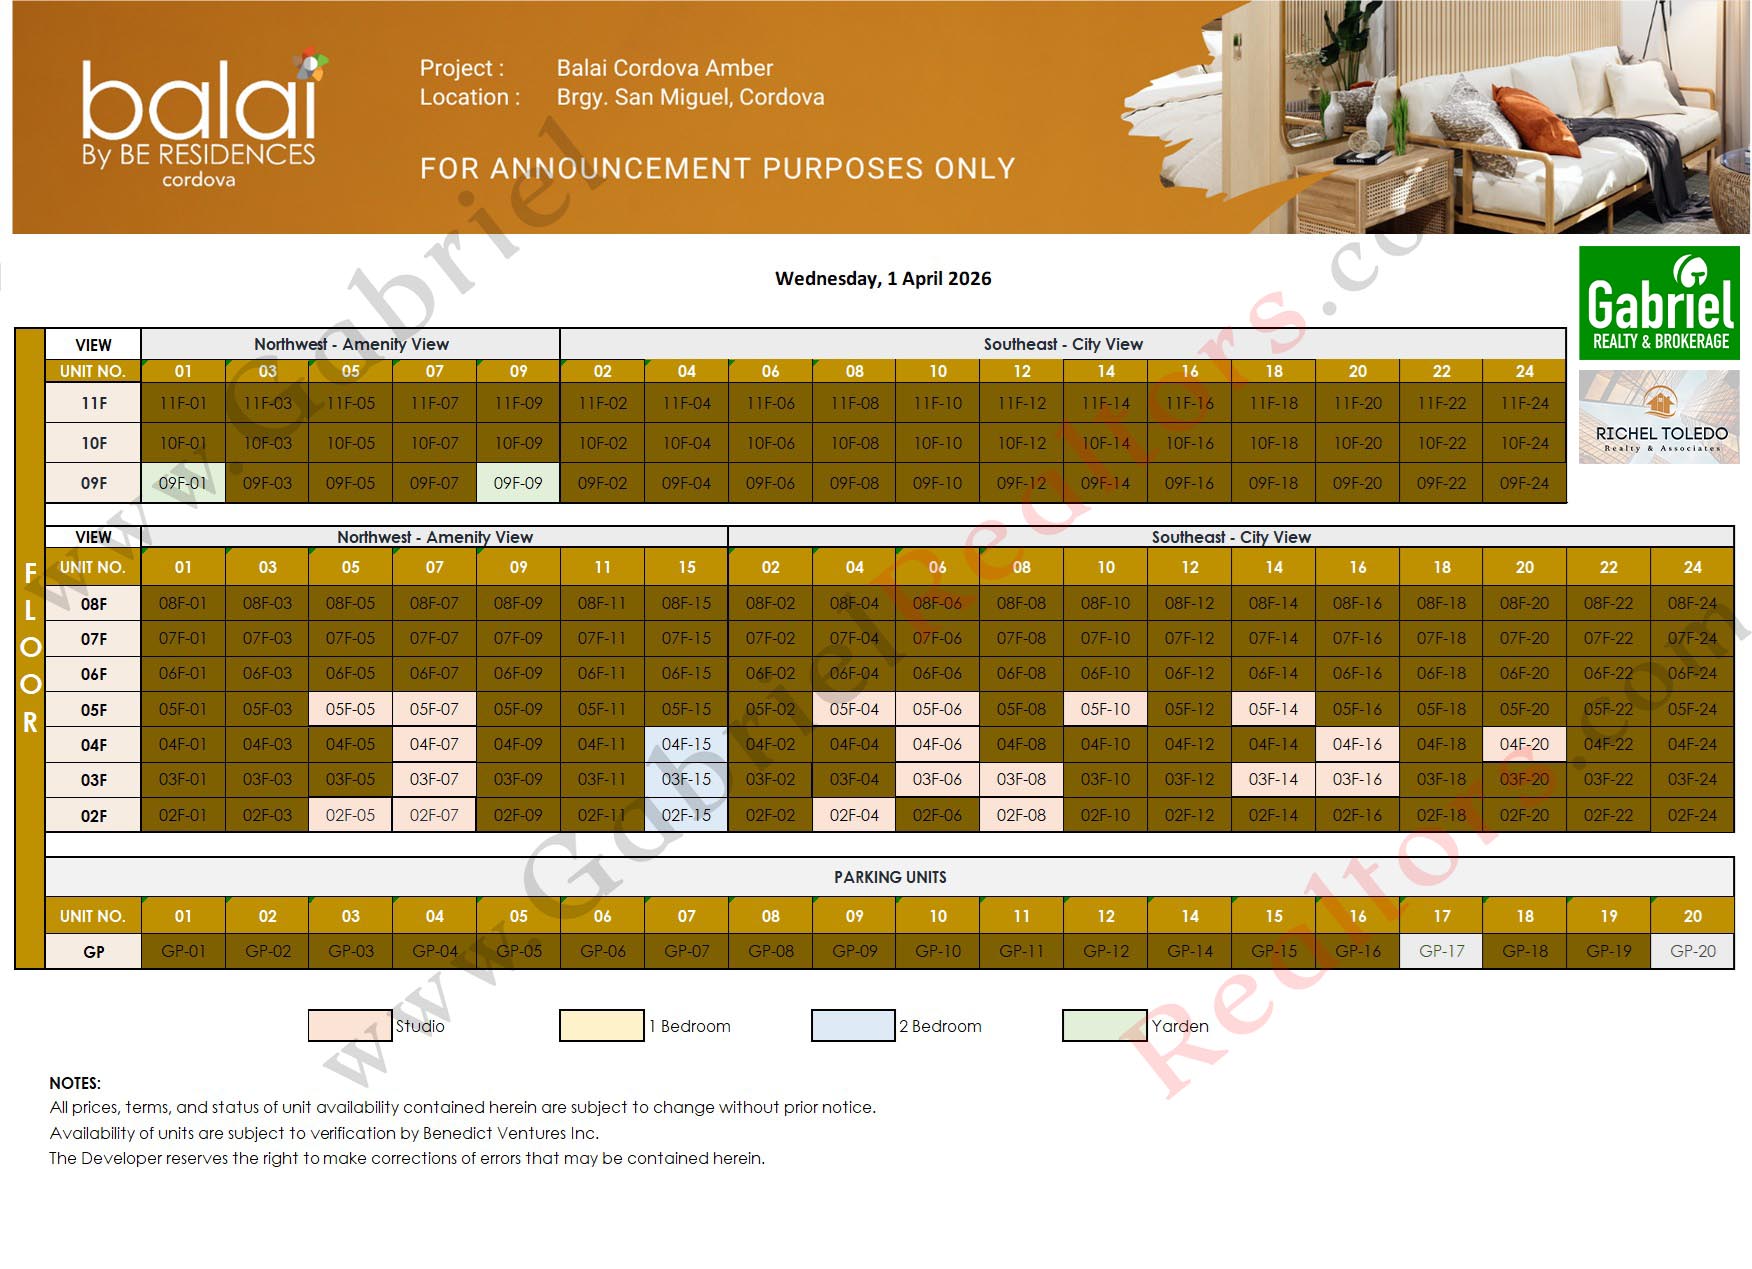The width and height of the screenshot is (1752, 1269).
Task: Click the 1 Bedroom legend color swatch
Action: coord(600,1026)
